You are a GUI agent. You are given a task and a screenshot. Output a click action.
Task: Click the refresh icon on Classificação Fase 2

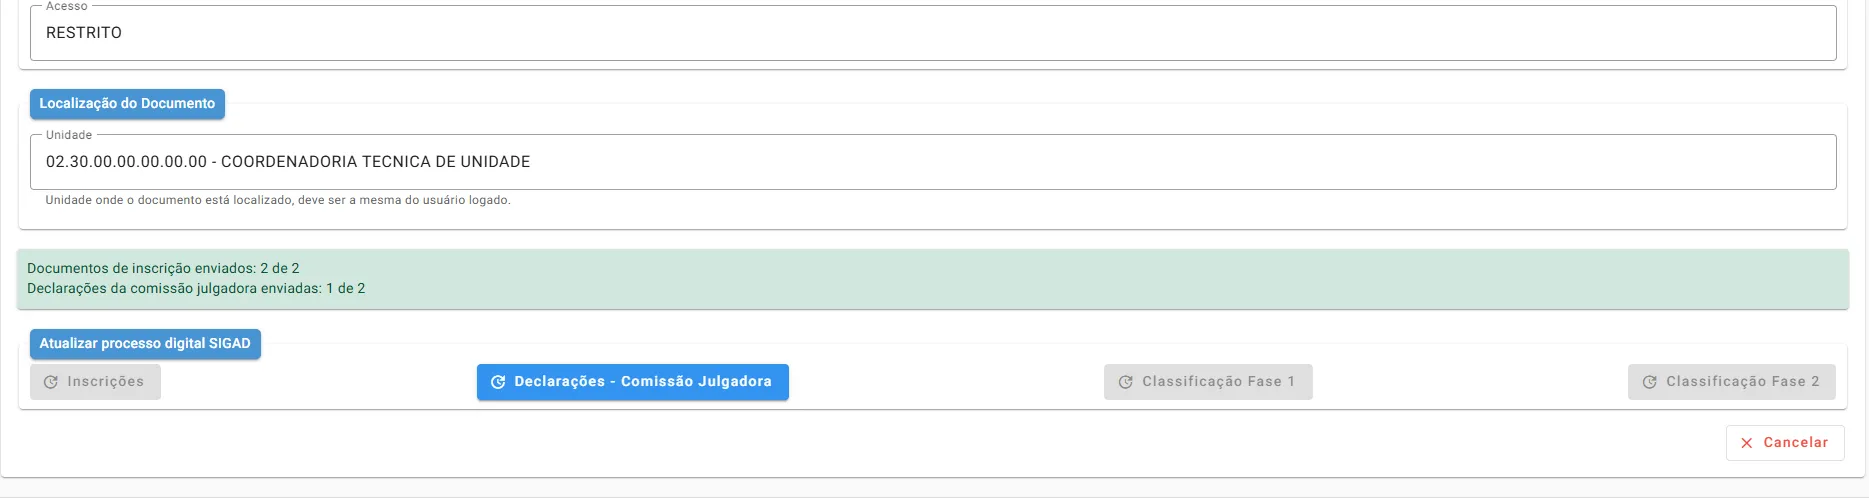[x=1650, y=382]
